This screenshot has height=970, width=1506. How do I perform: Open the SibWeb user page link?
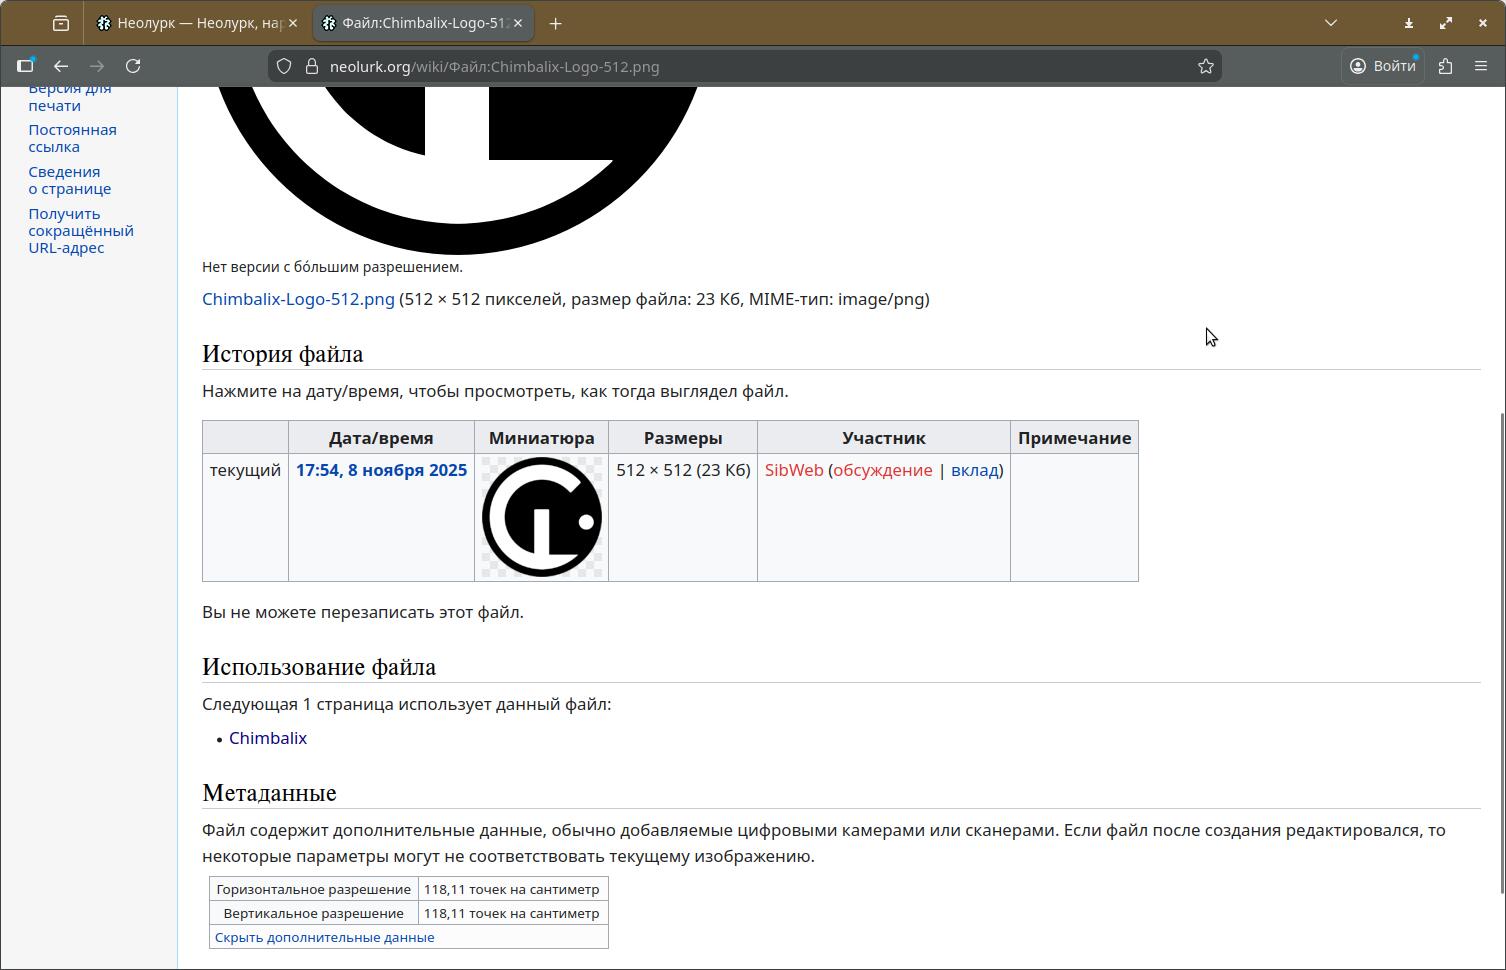point(794,470)
